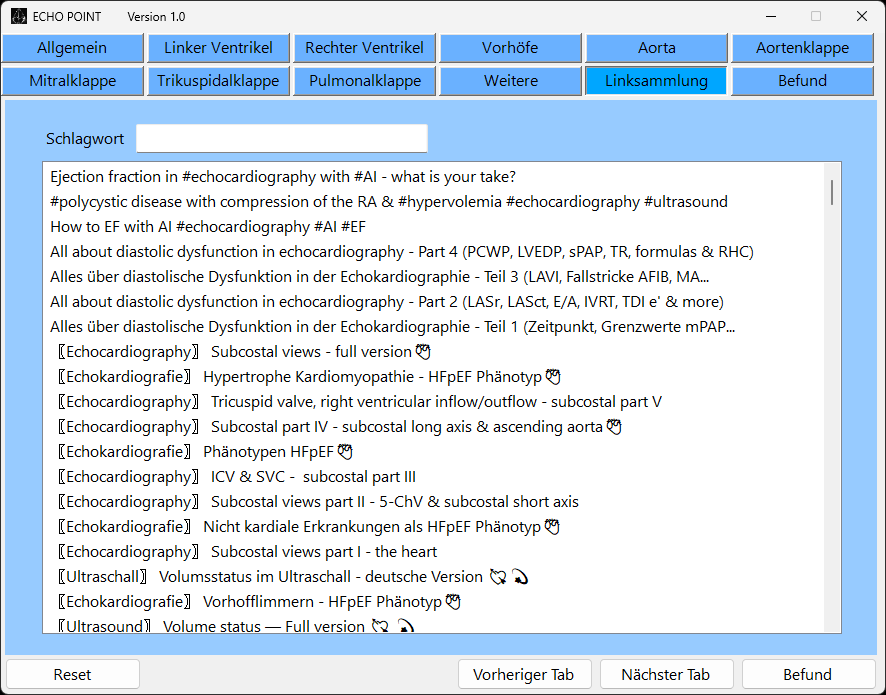This screenshot has height=695, width=886.
Task: Open the Trikuspidalklappe tab
Action: [x=218, y=81]
